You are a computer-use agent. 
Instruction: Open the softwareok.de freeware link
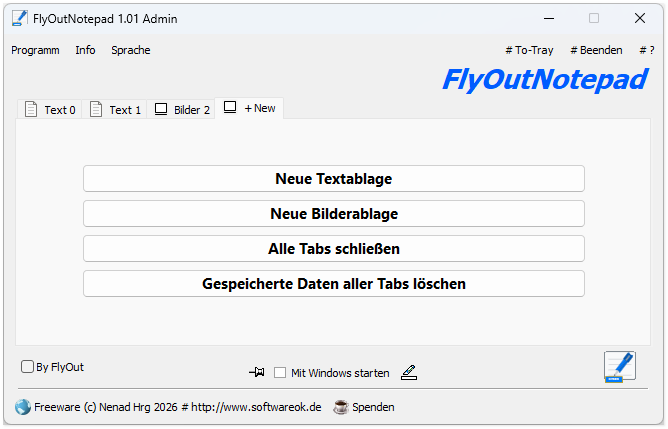[x=178, y=407]
